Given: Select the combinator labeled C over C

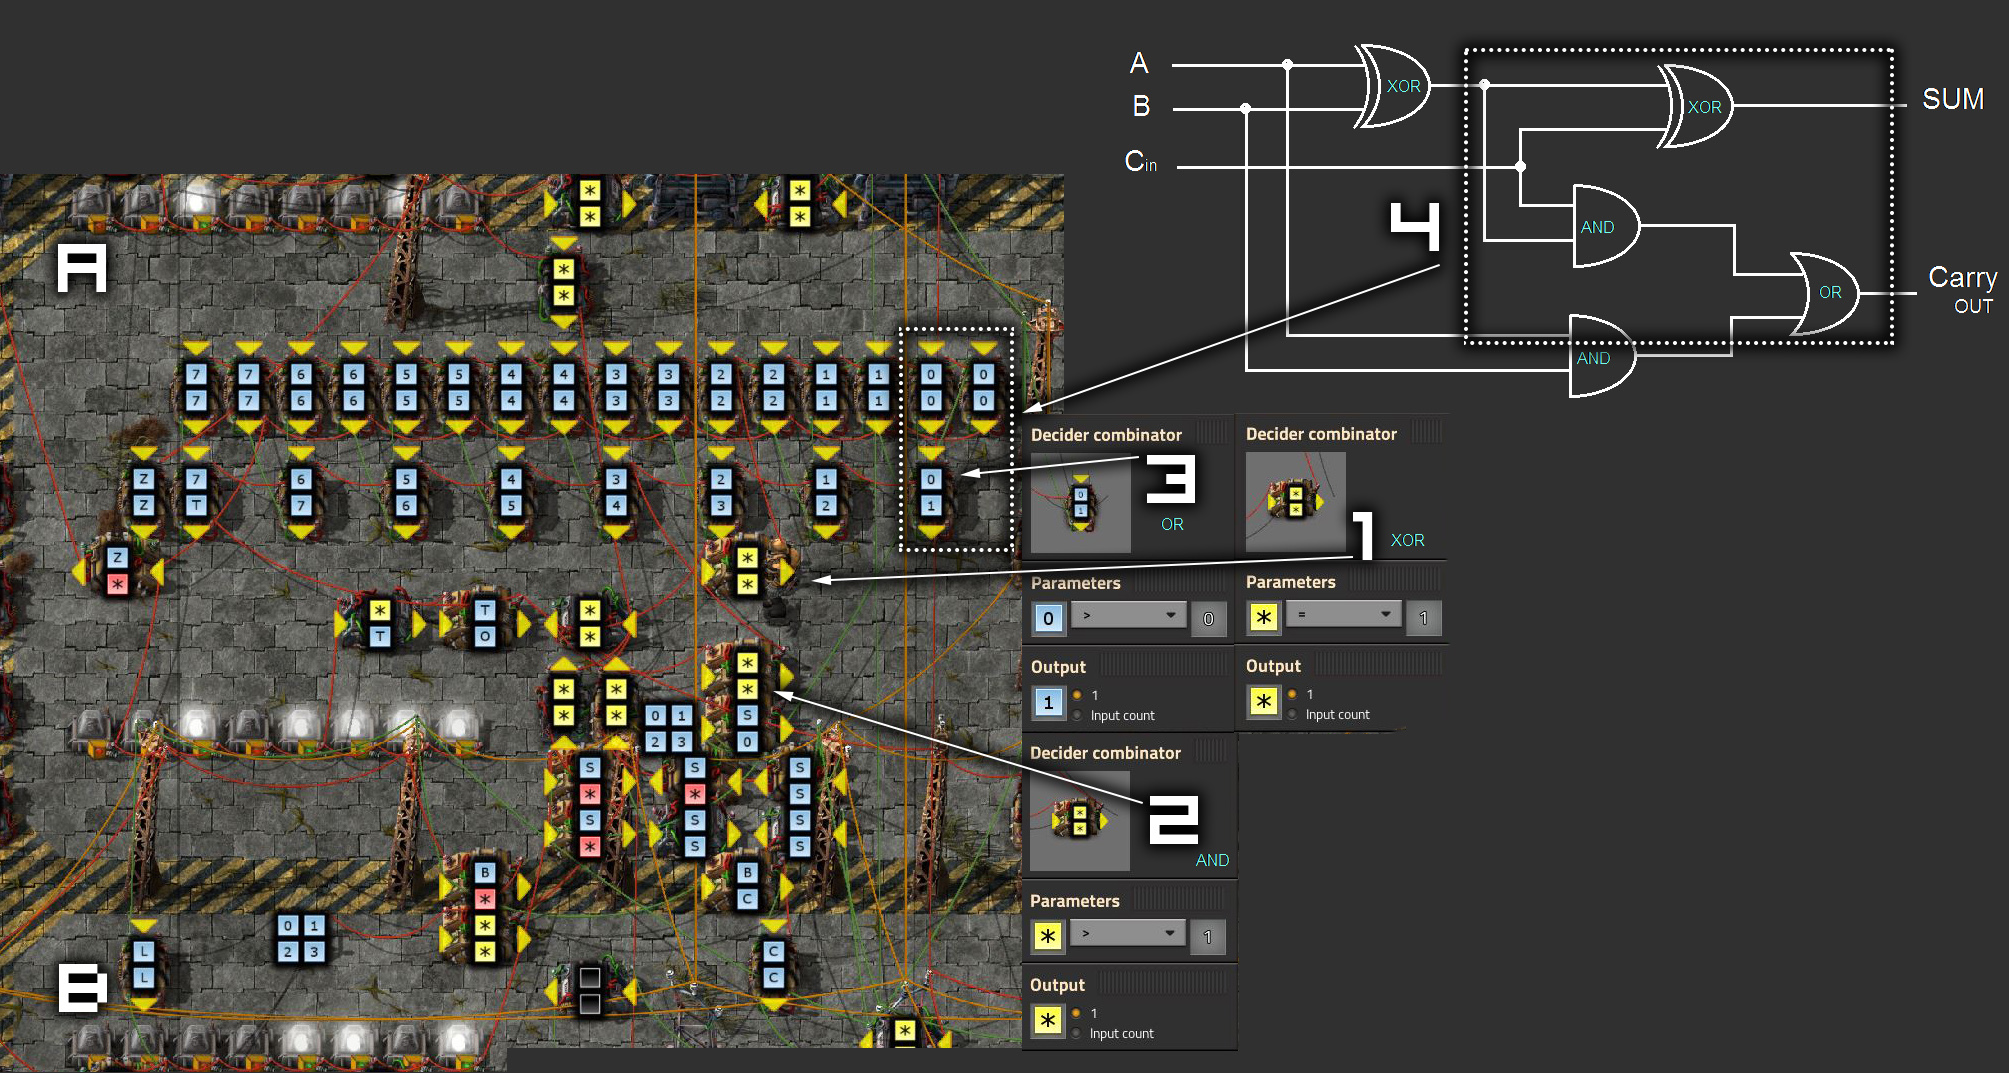Looking at the screenshot, I should [x=773, y=964].
